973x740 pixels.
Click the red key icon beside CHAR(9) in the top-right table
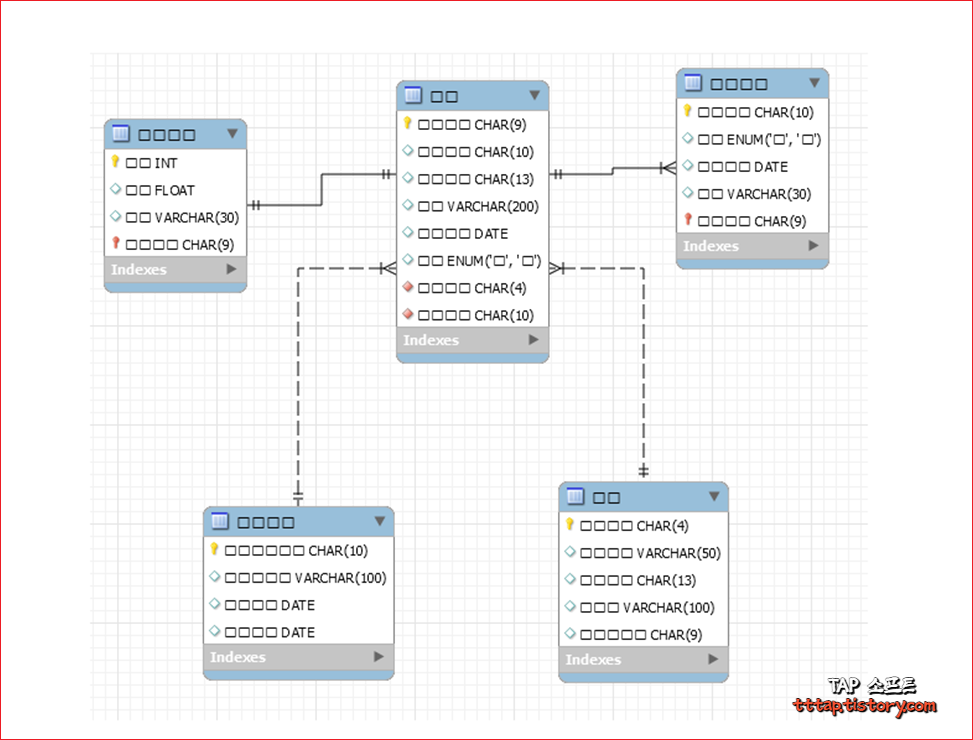(688, 220)
